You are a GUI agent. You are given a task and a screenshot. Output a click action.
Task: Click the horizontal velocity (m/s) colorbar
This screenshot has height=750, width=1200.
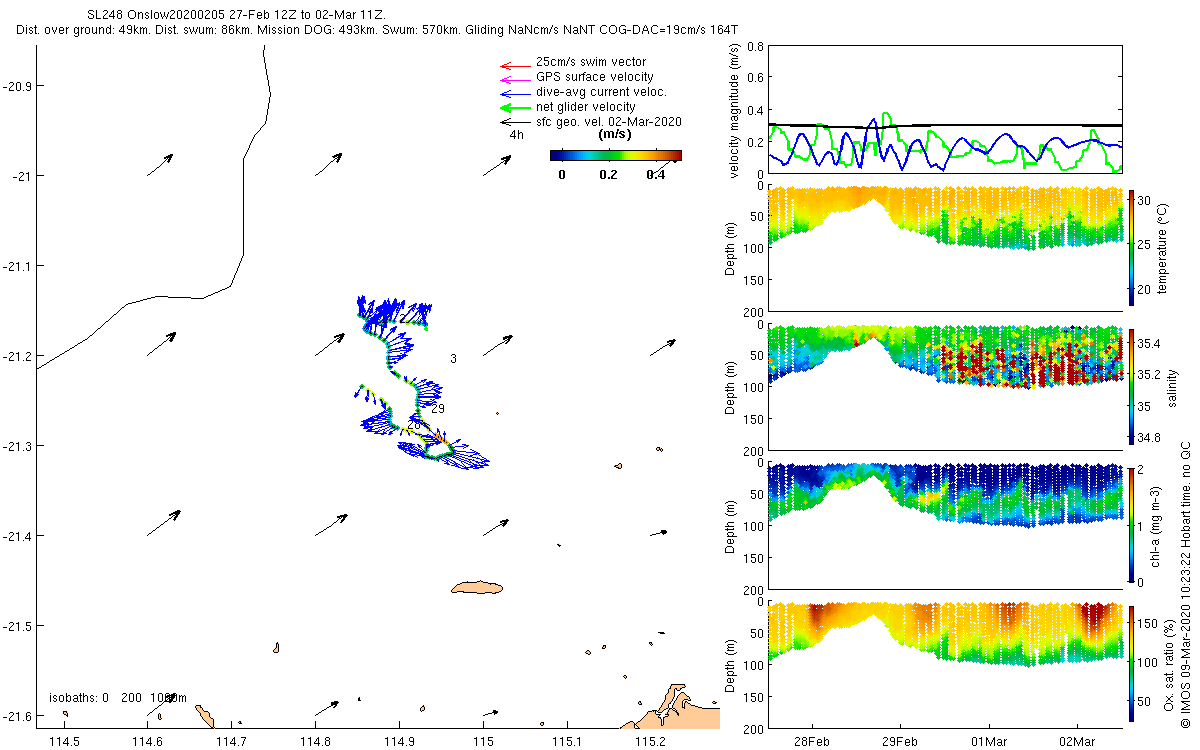[616, 155]
